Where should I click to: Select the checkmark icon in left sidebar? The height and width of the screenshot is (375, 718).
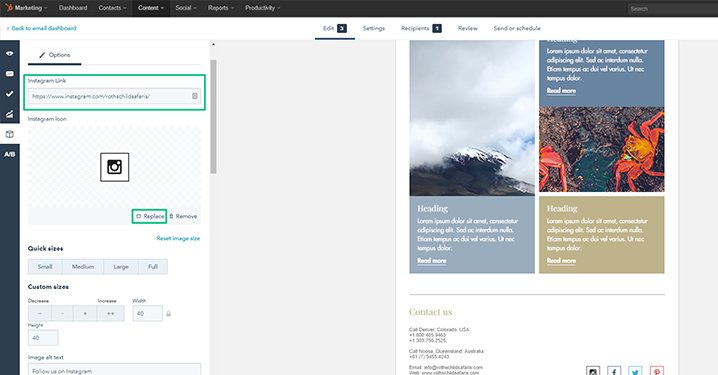click(x=10, y=94)
